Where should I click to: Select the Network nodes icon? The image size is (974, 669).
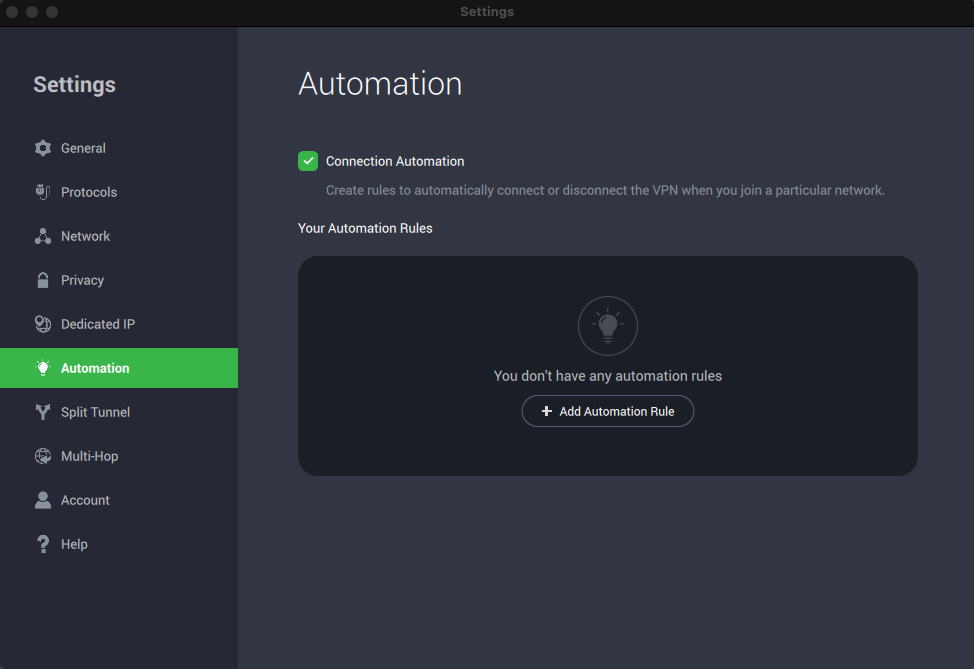[x=43, y=236]
